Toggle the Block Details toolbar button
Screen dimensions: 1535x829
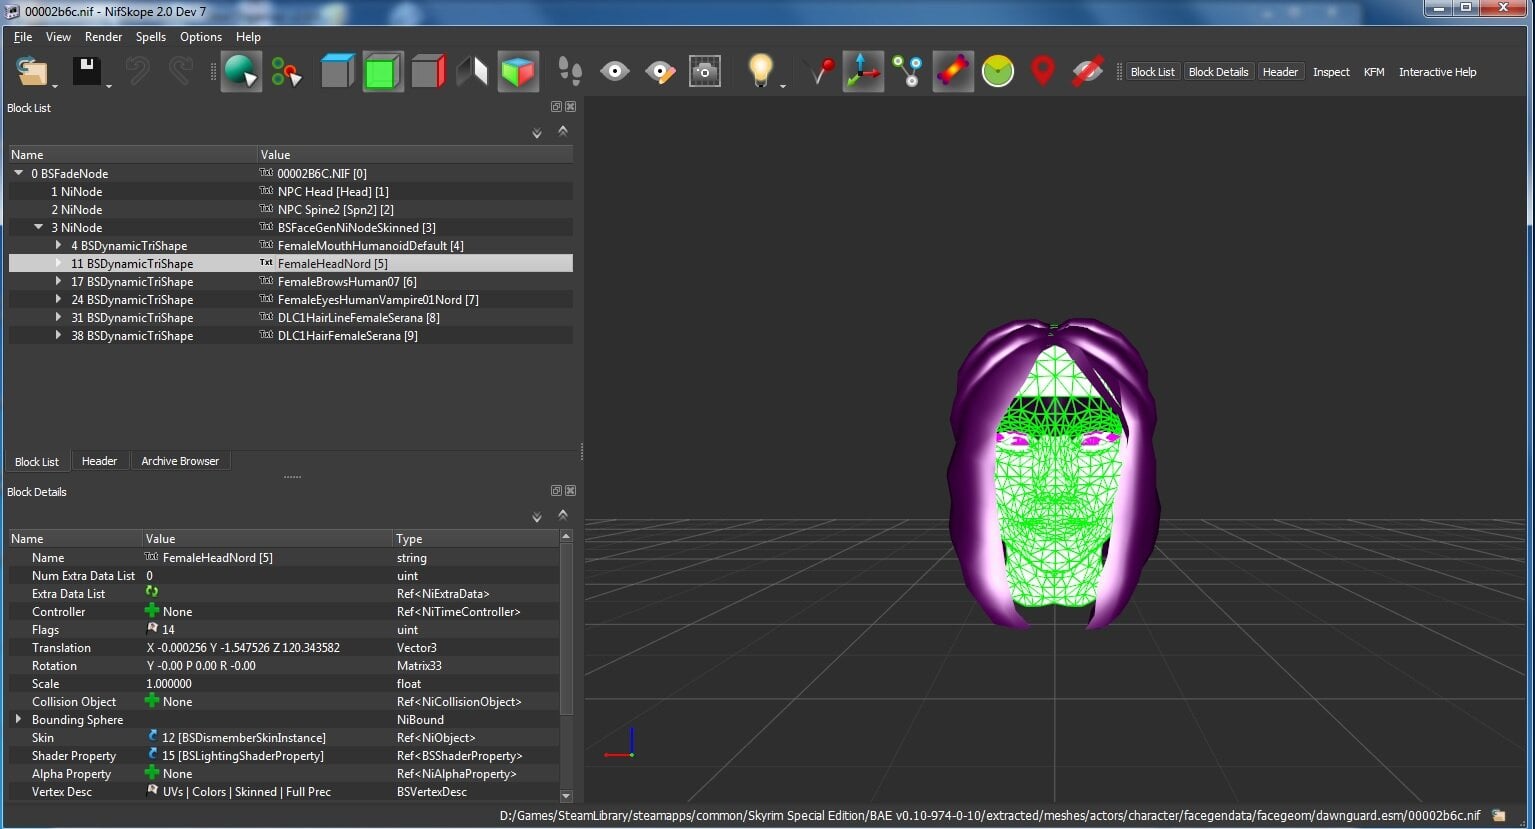tap(1218, 72)
